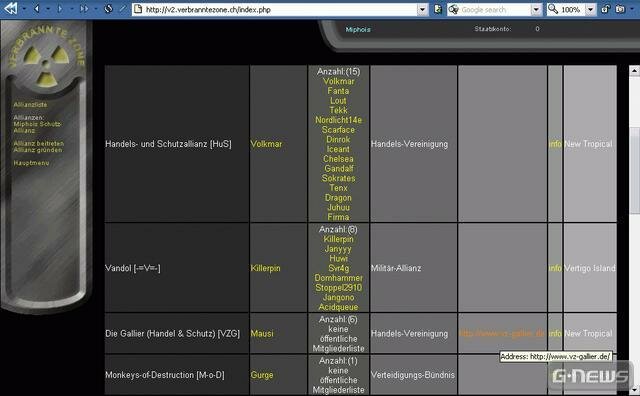Viewport: 640px width, 396px height.
Task: Open the zoom level dropdown
Action: click(x=591, y=9)
